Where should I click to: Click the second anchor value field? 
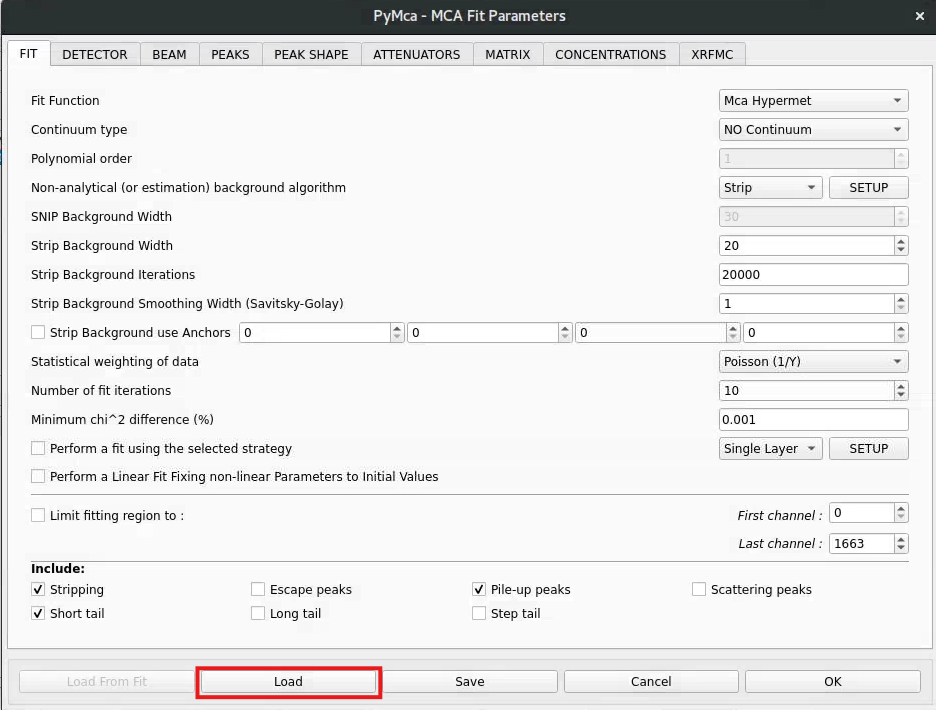483,333
